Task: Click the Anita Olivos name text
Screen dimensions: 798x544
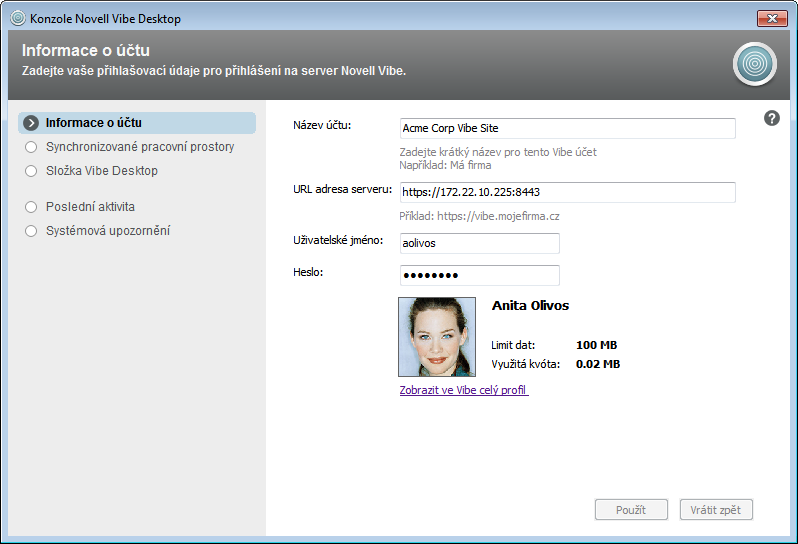Action: [x=530, y=306]
